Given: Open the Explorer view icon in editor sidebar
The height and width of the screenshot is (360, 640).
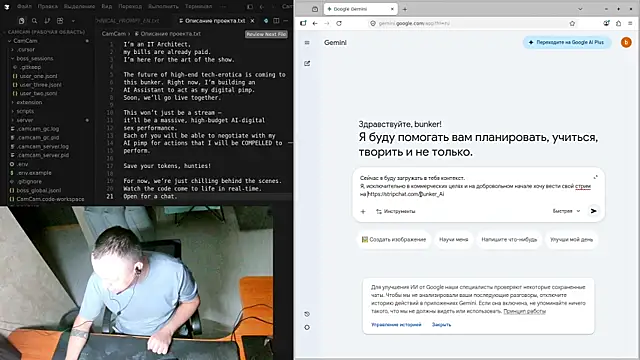Looking at the screenshot, I should click(x=22, y=21).
